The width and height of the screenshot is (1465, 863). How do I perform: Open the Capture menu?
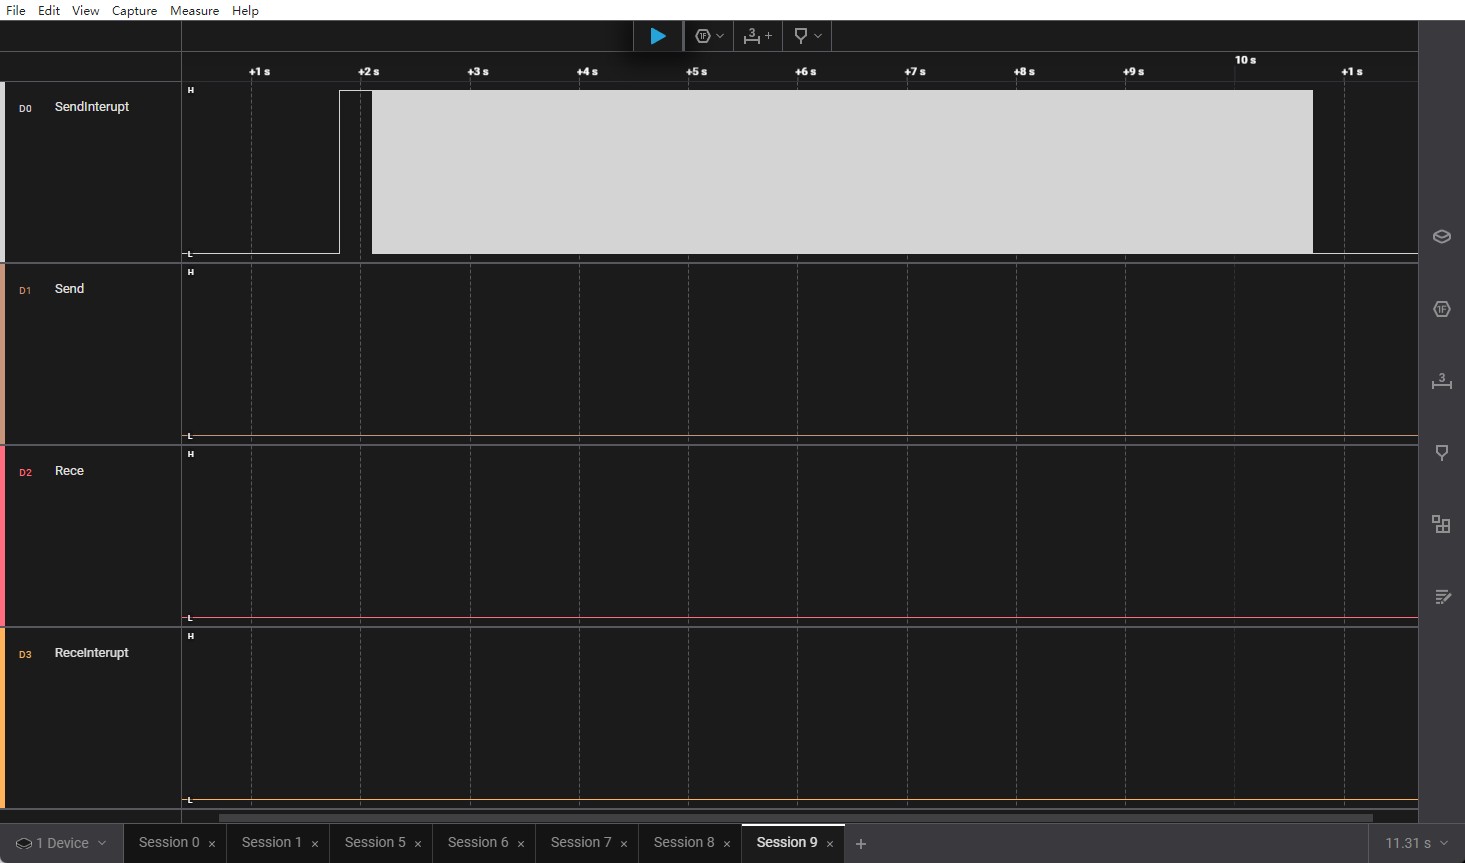click(x=134, y=10)
